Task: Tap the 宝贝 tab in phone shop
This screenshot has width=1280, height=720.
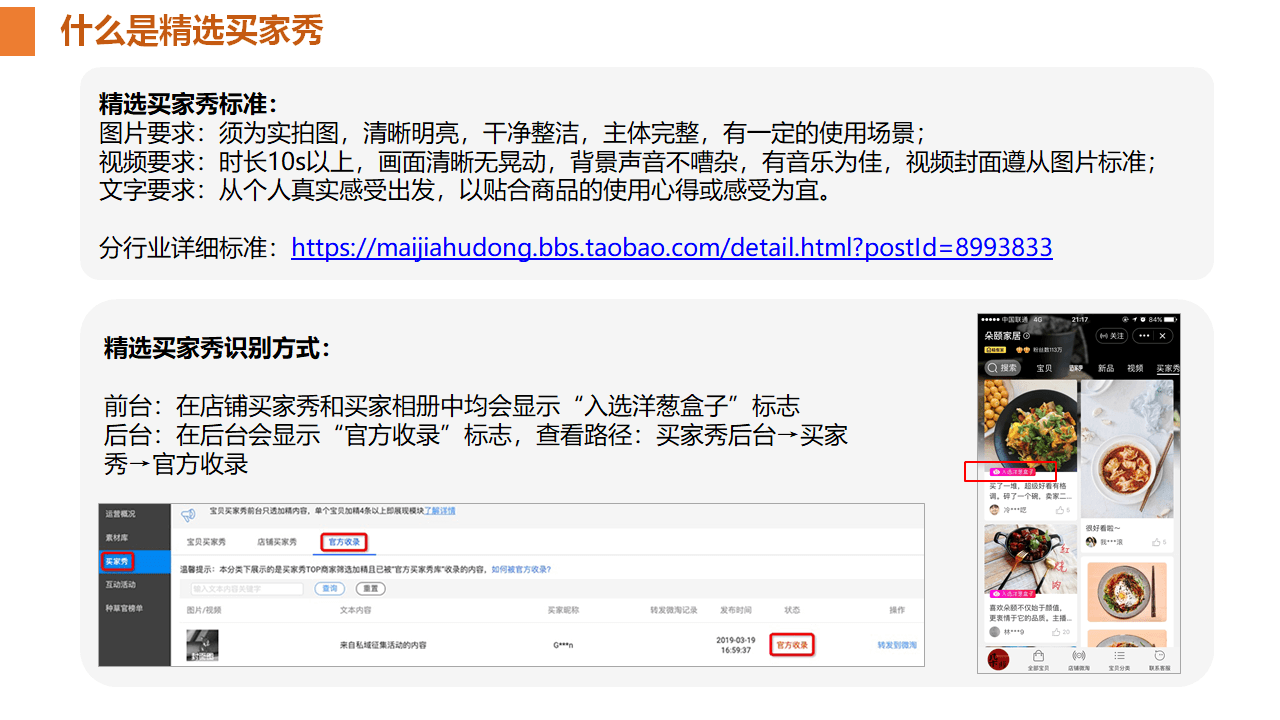Action: click(1044, 368)
